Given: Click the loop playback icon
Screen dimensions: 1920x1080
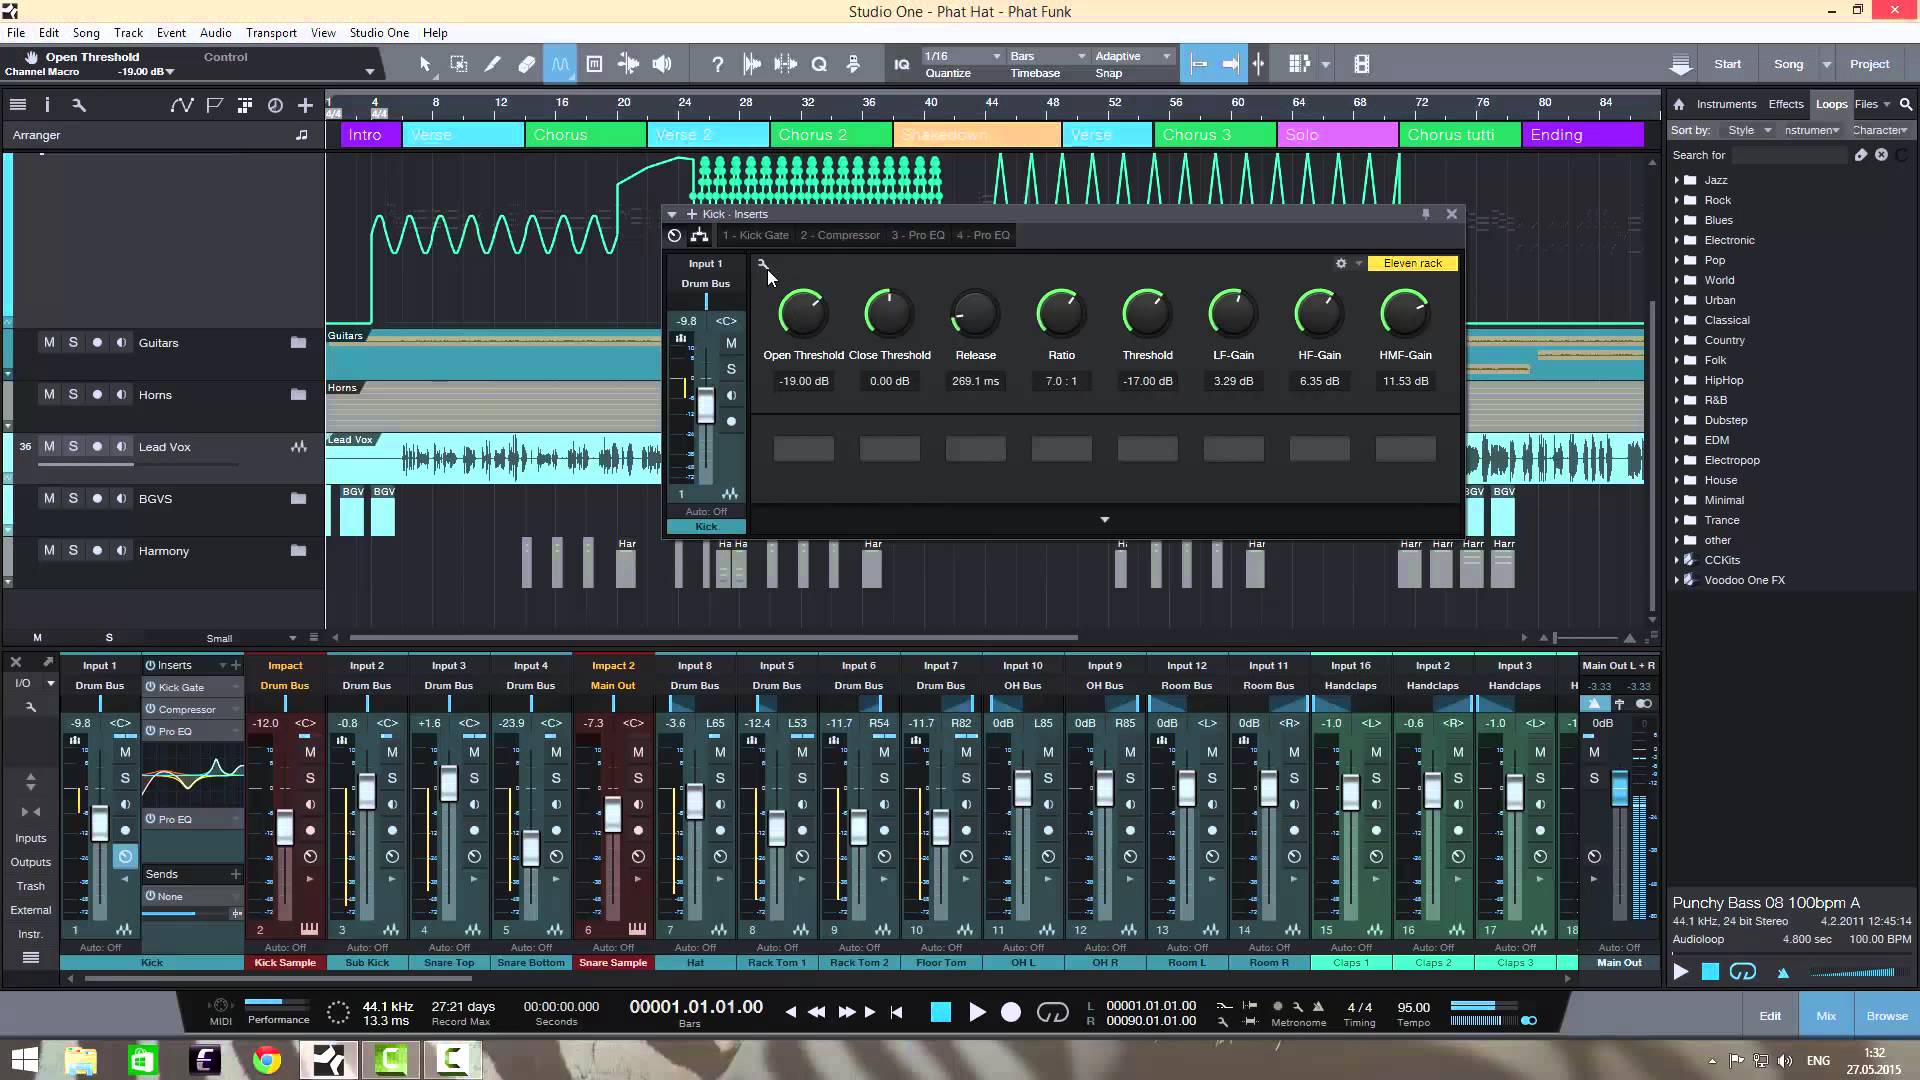Looking at the screenshot, I should [x=1054, y=1013].
